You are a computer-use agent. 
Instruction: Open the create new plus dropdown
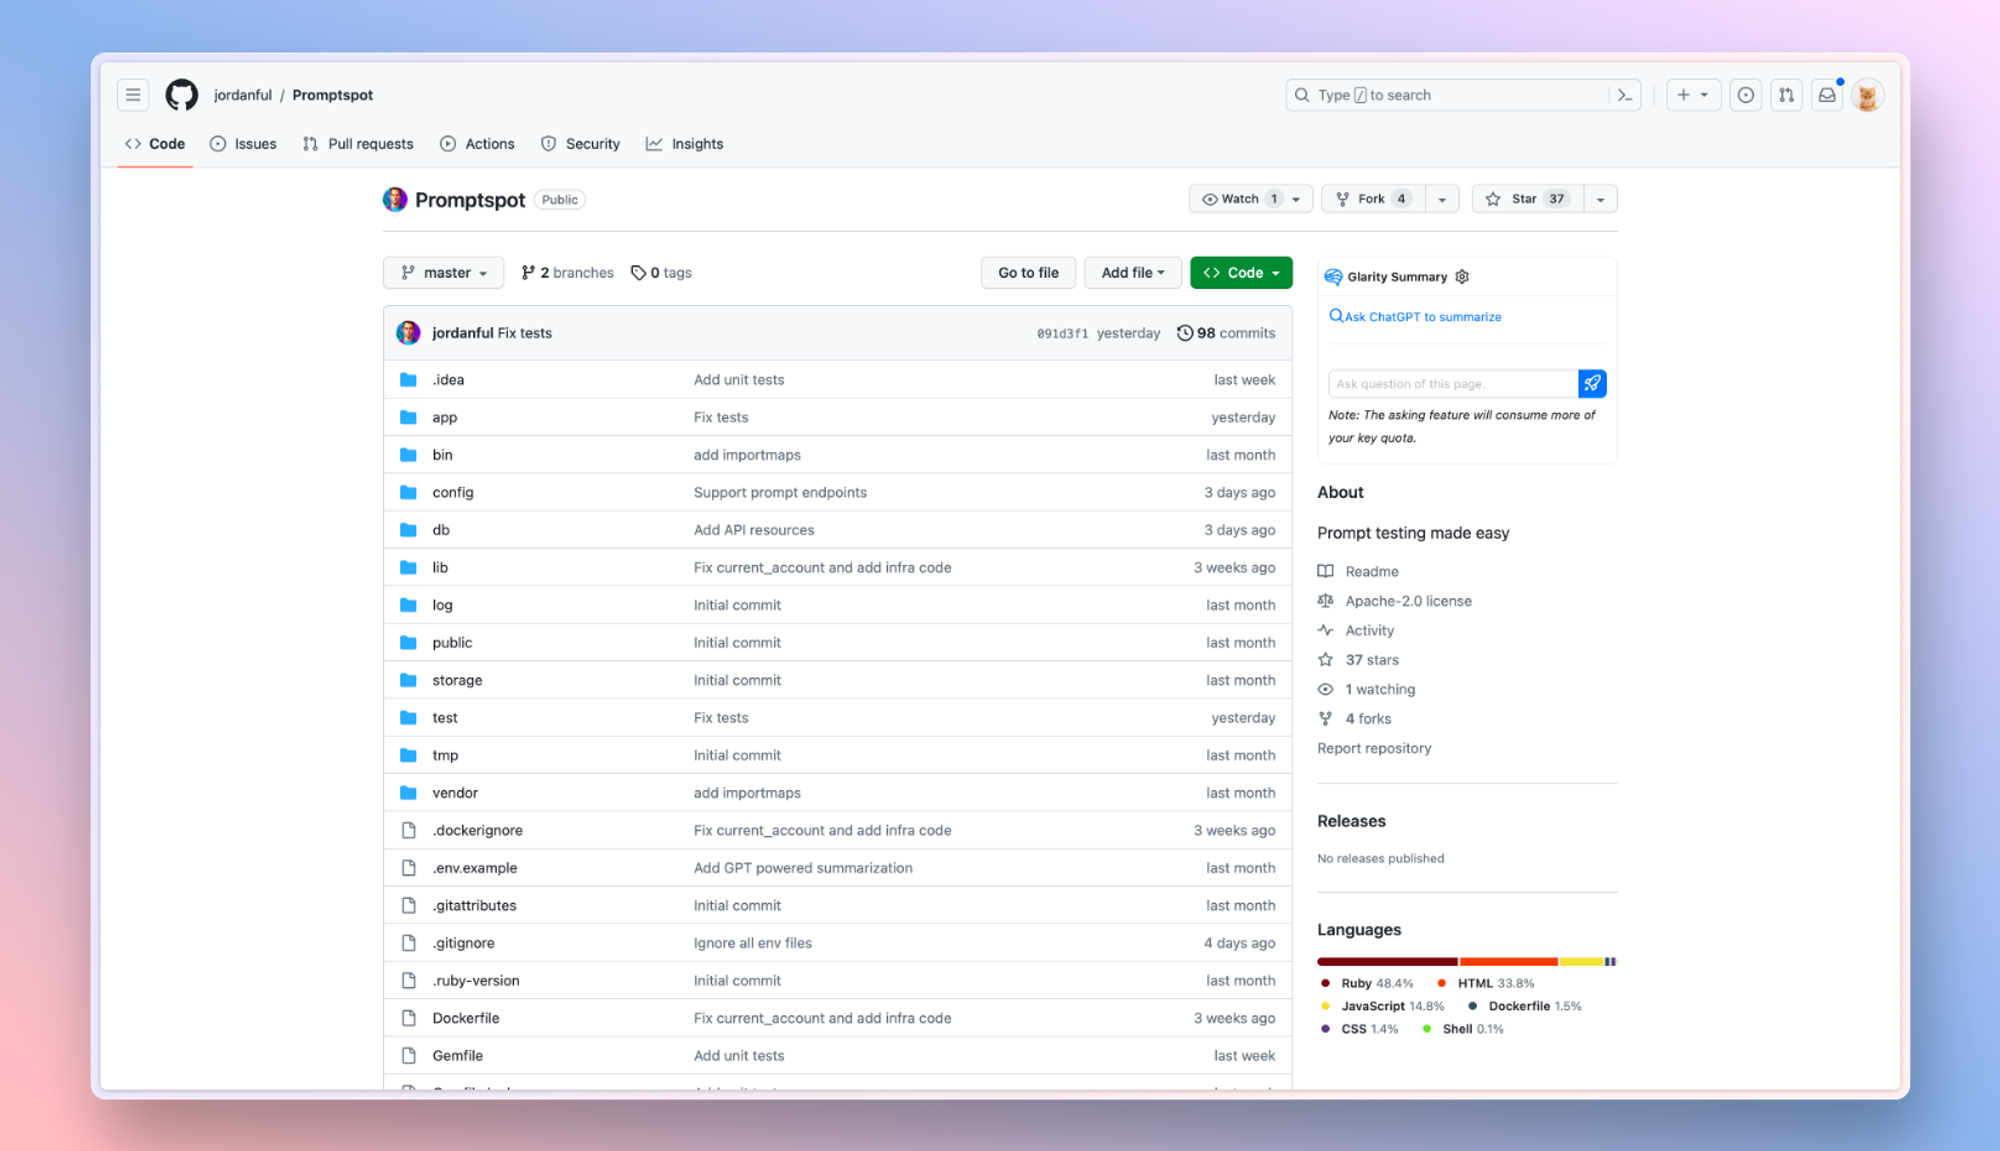(1693, 95)
